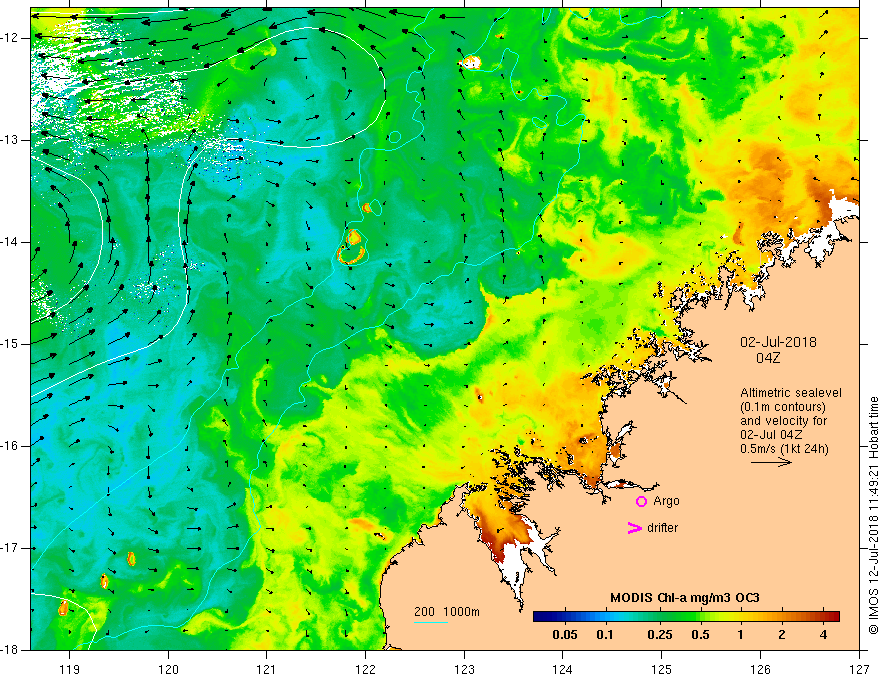This screenshot has height=680, width=880.
Task: Click longitude axis label 122
Action: pos(365,669)
